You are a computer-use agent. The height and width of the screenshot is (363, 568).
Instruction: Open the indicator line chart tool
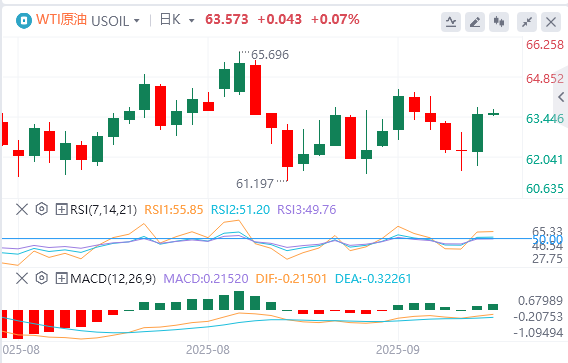pos(451,22)
